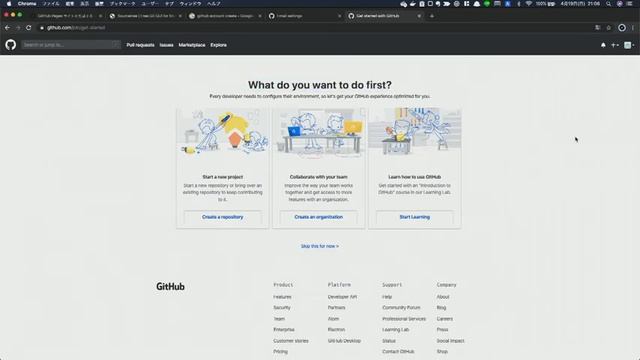640x360 pixels.
Task: Click the GitHub Octocat logo in header
Action: pos(11,44)
